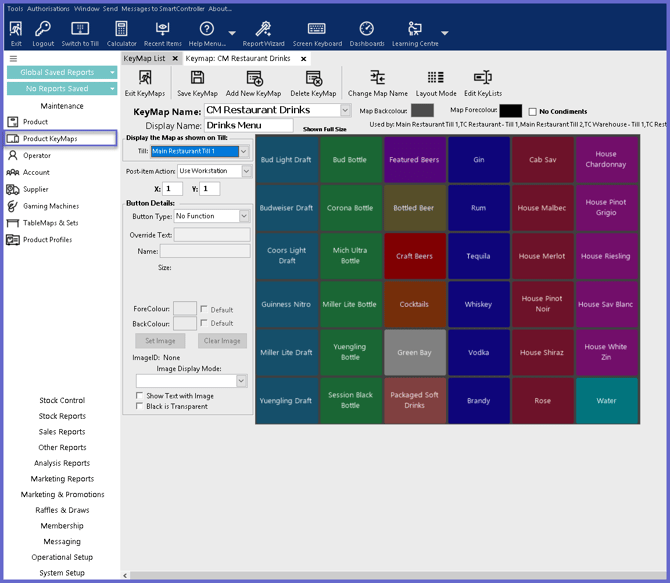Screen dimensions: 670x583
Task: Enable the No Condiments checkbox
Action: (533, 112)
